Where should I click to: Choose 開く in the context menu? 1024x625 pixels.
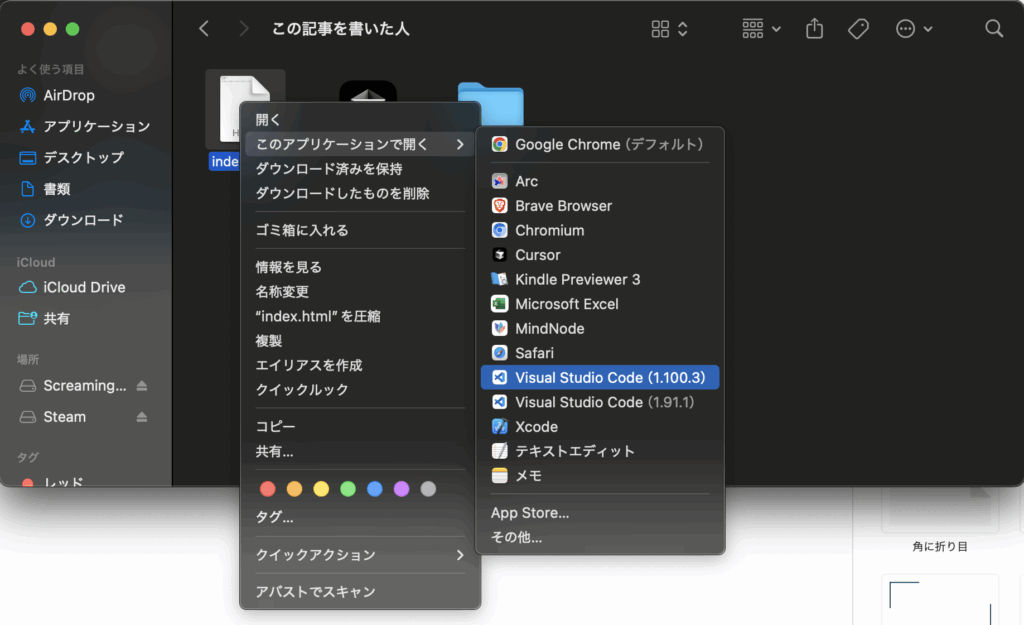[x=360, y=120]
